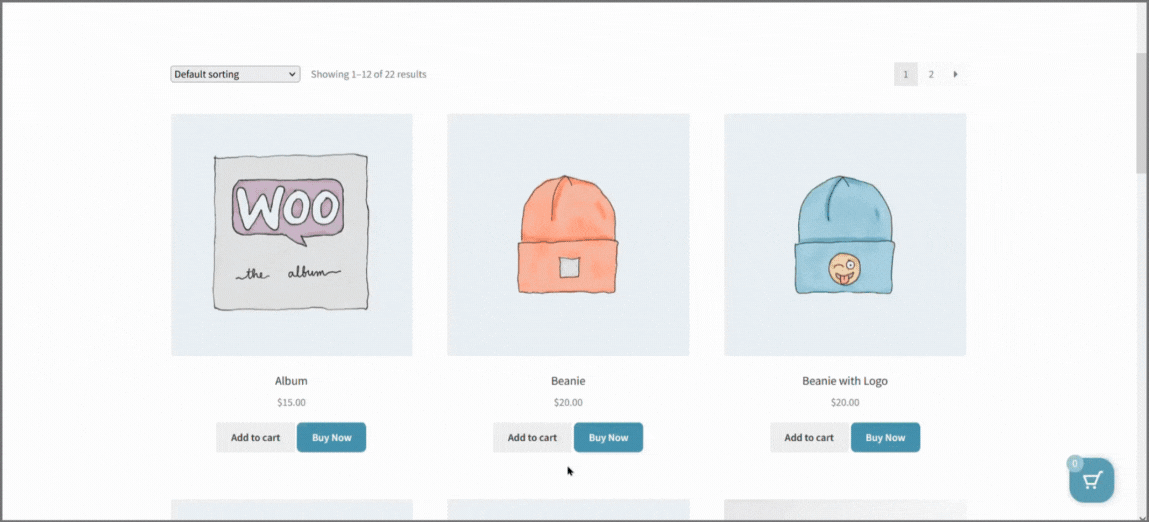The height and width of the screenshot is (522, 1149).
Task: Open the Default sorting dropdown
Action: tap(235, 74)
